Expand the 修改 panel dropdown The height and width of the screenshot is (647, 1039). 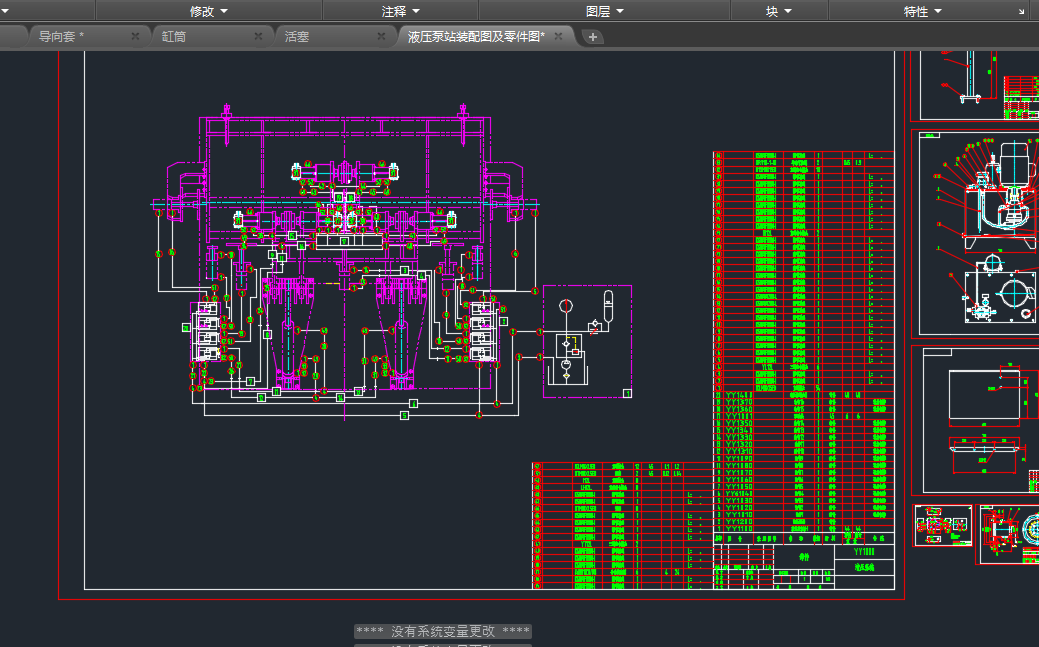tap(209, 11)
